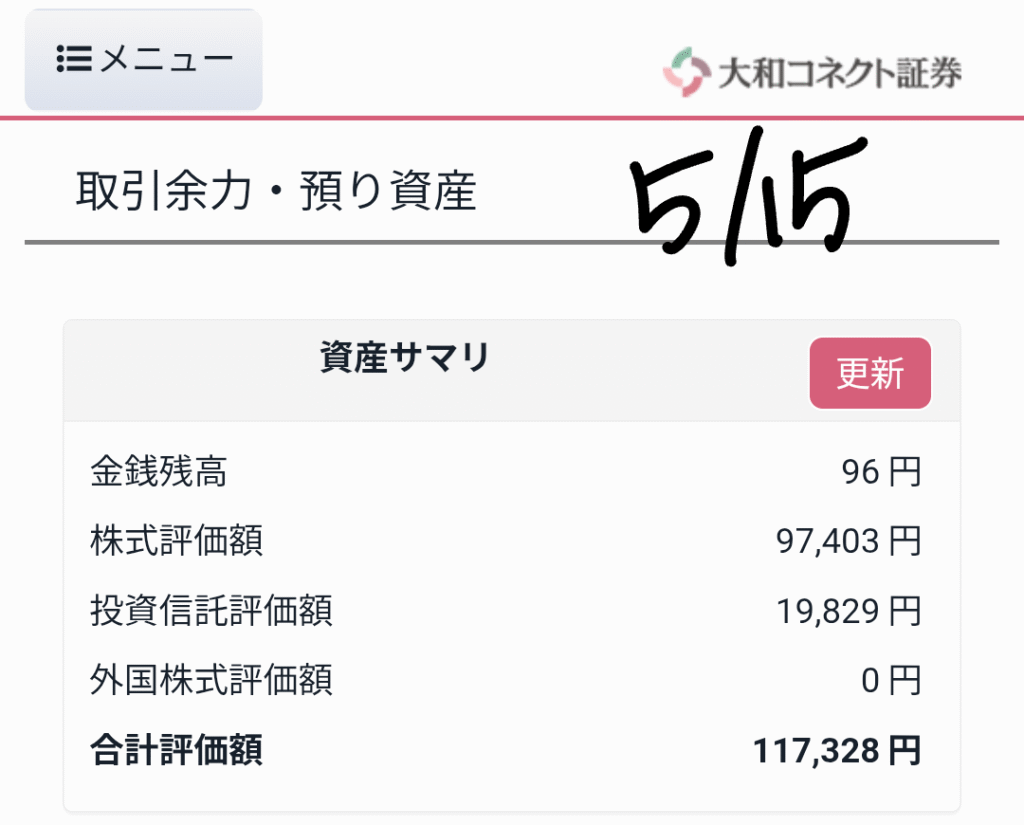Click the pink divider line under the header
1024x825 pixels.
click(x=512, y=118)
